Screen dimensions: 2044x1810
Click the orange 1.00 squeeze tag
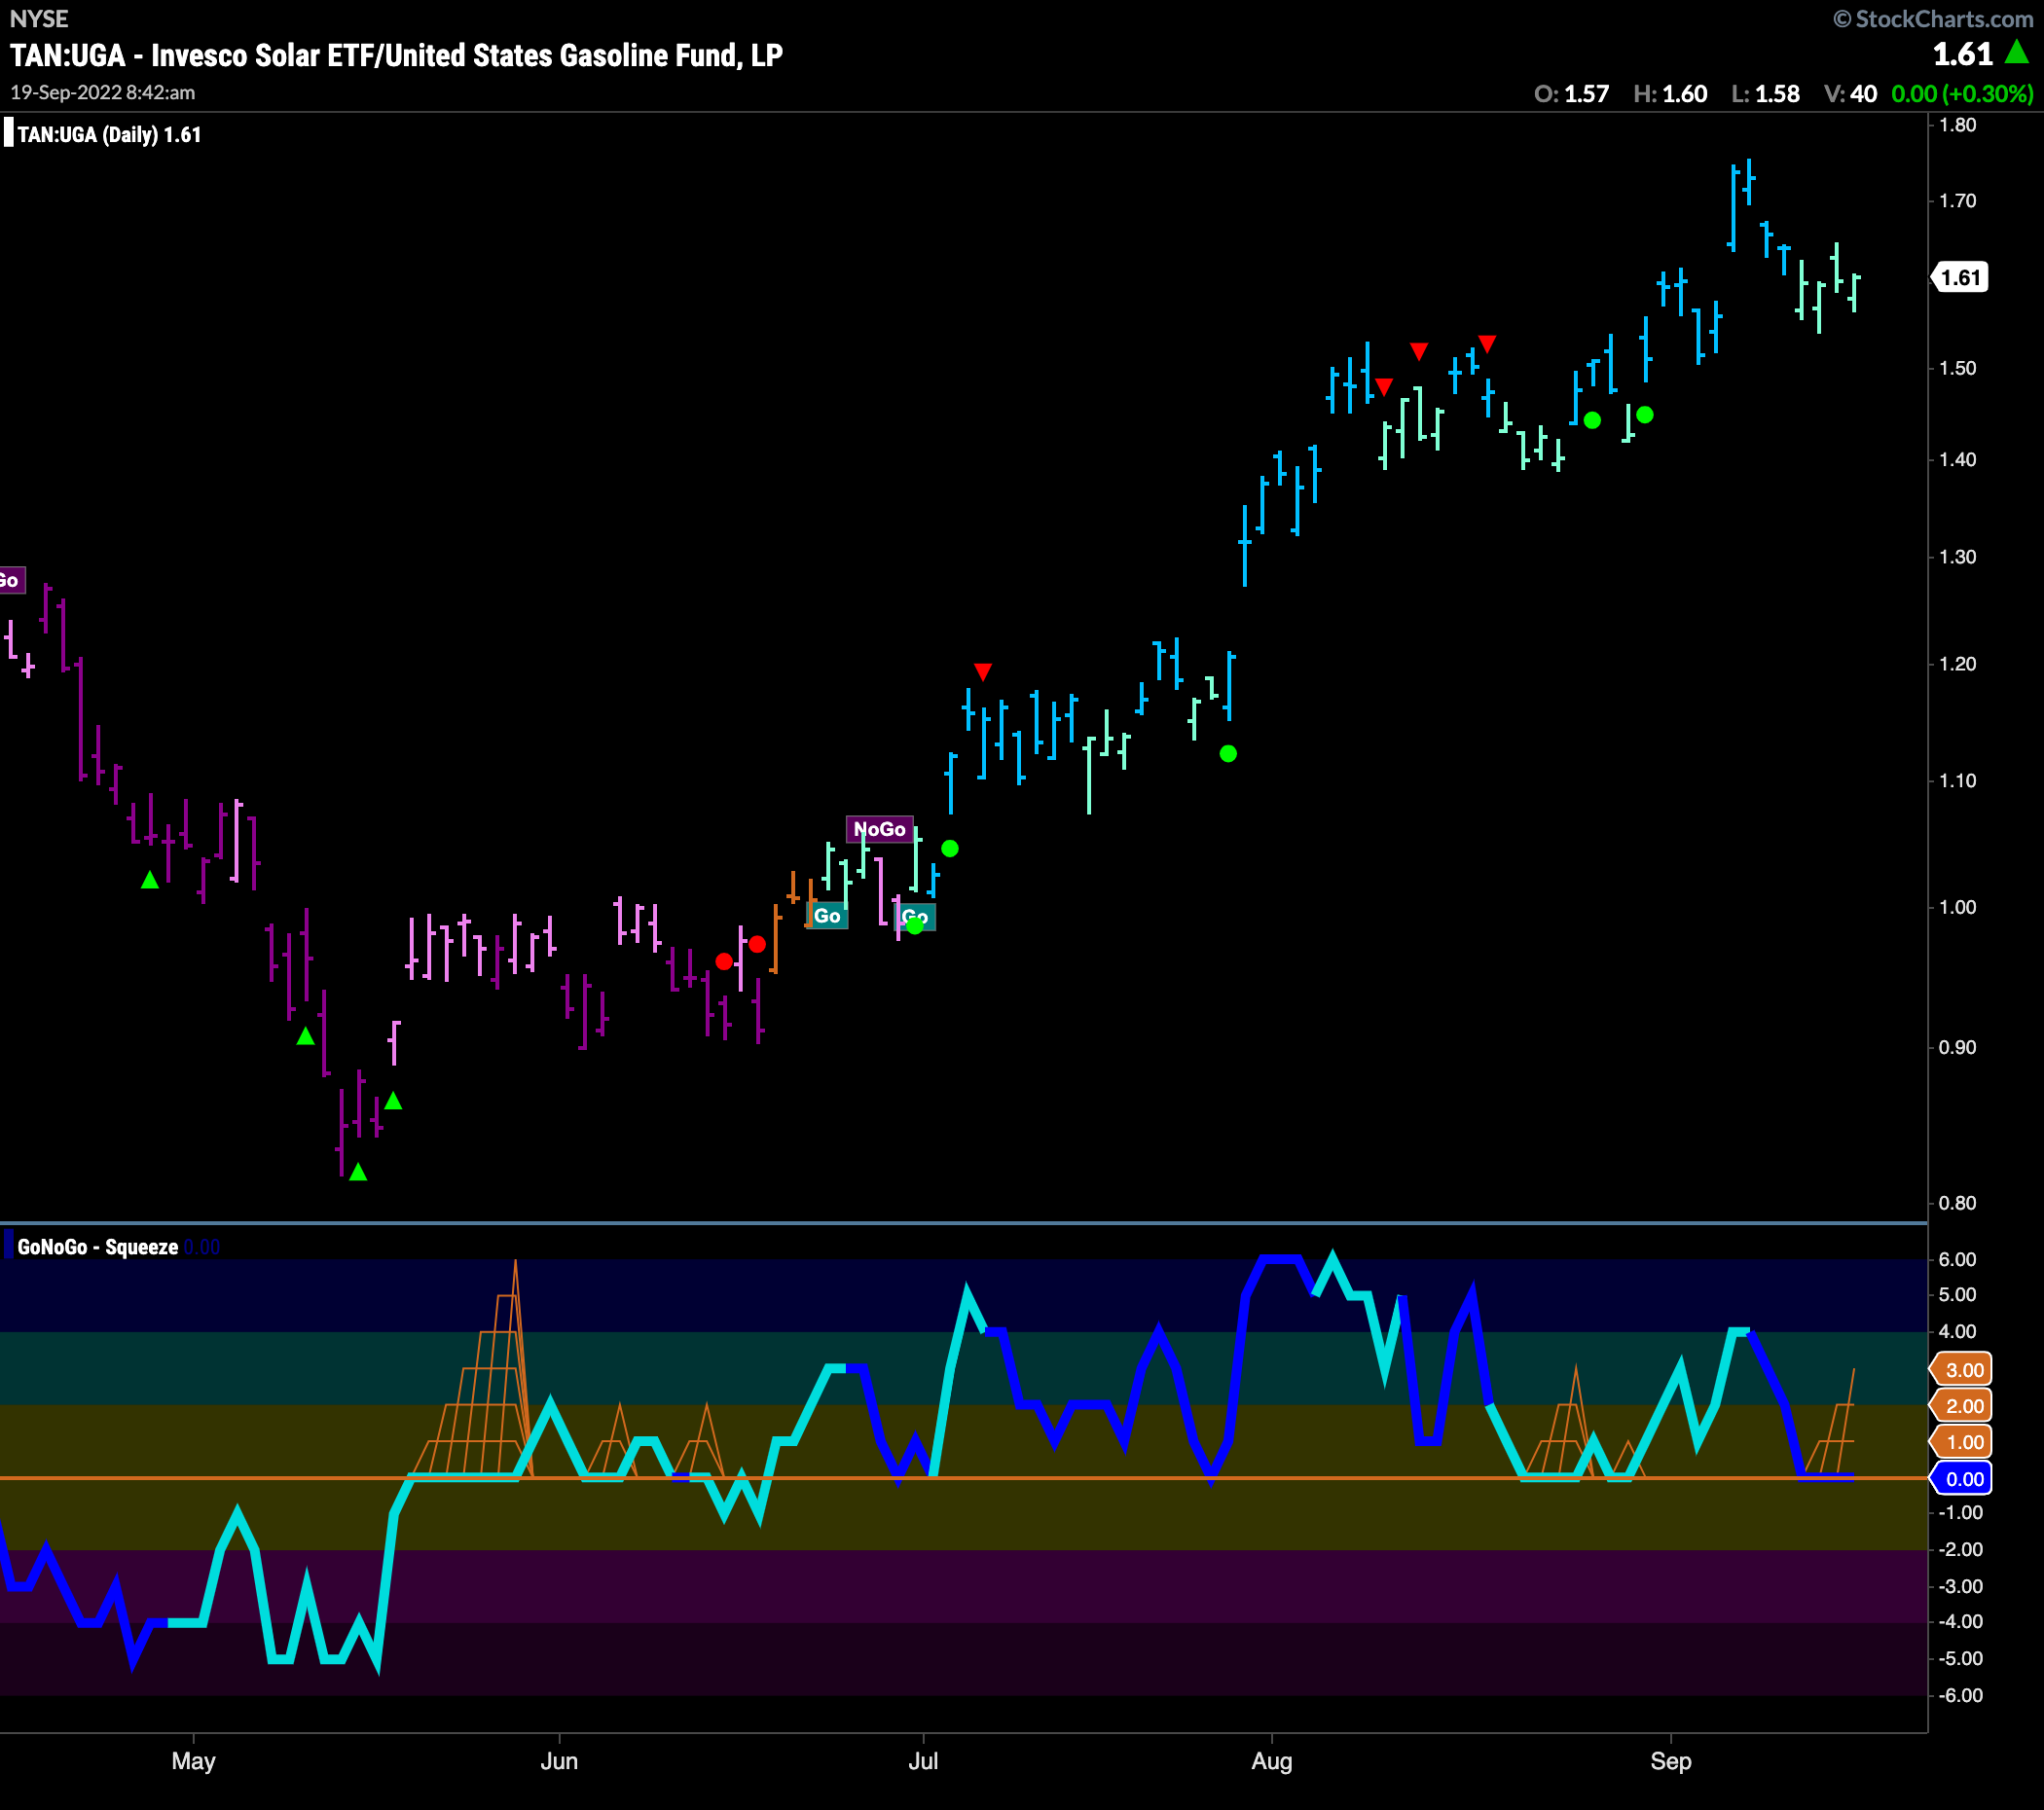coord(1962,1442)
